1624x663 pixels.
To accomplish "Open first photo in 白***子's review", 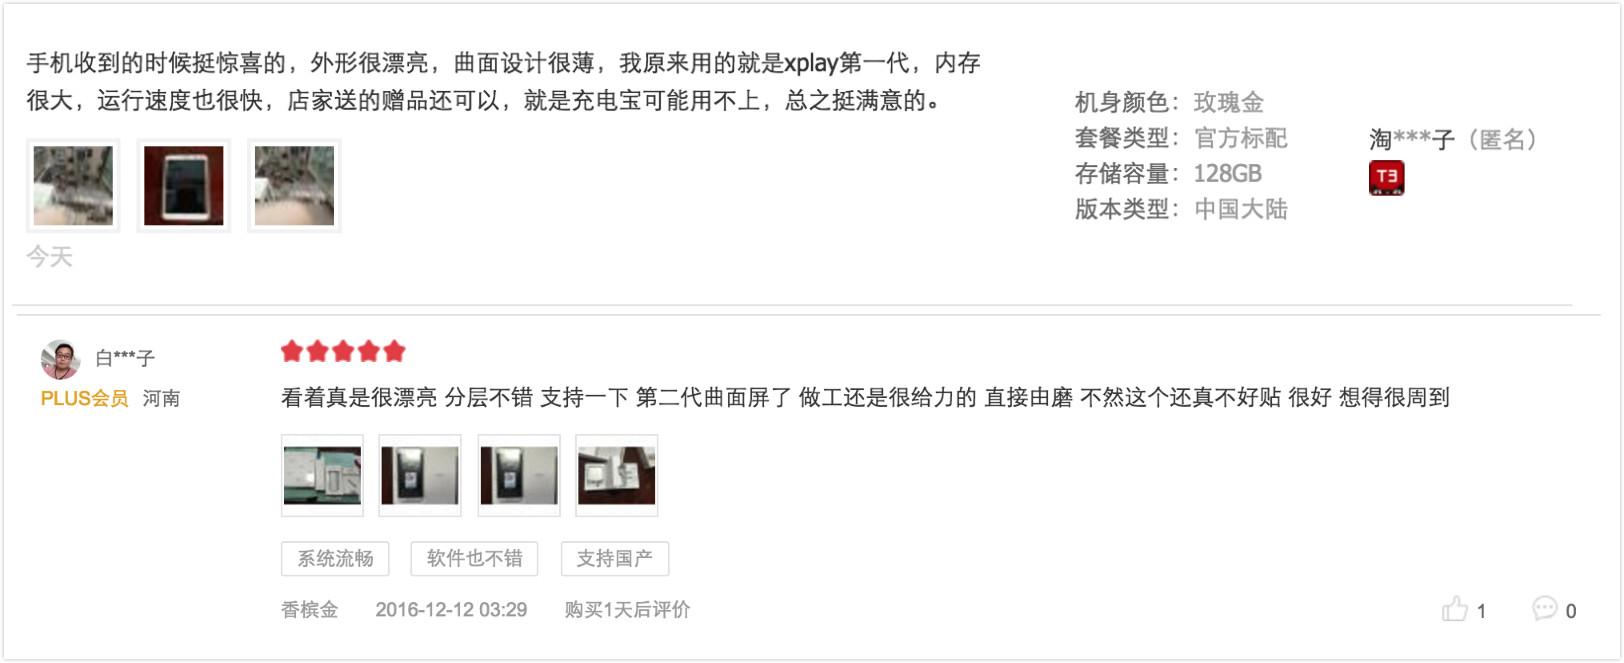I will 322,475.
